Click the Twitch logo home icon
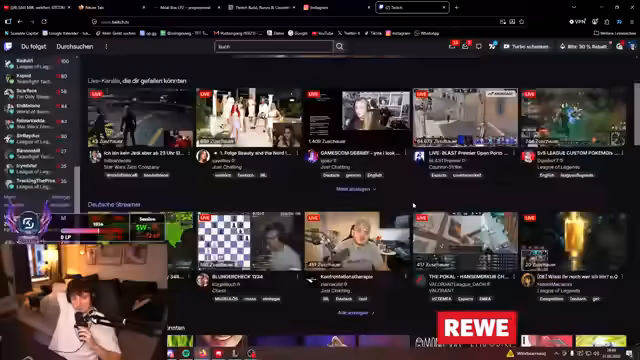Image resolution: width=640 pixels, height=360 pixels. [8, 47]
